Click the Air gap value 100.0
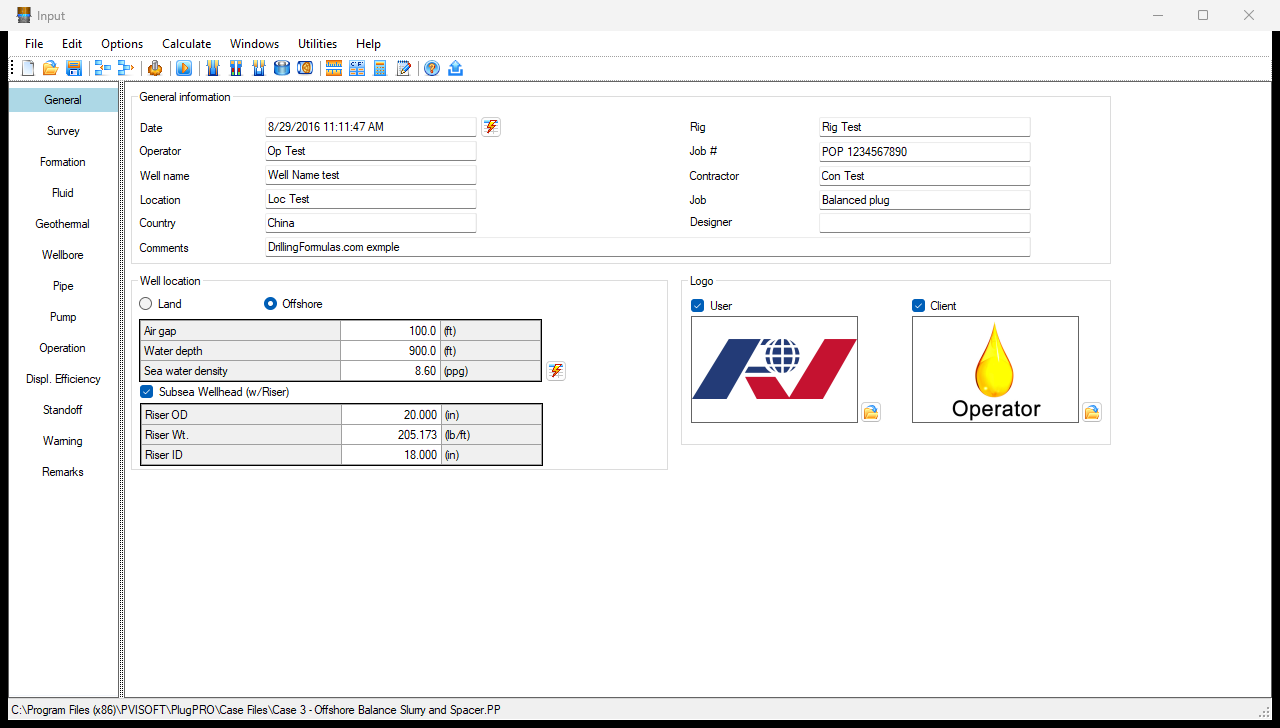This screenshot has height=728, width=1280. pos(390,331)
